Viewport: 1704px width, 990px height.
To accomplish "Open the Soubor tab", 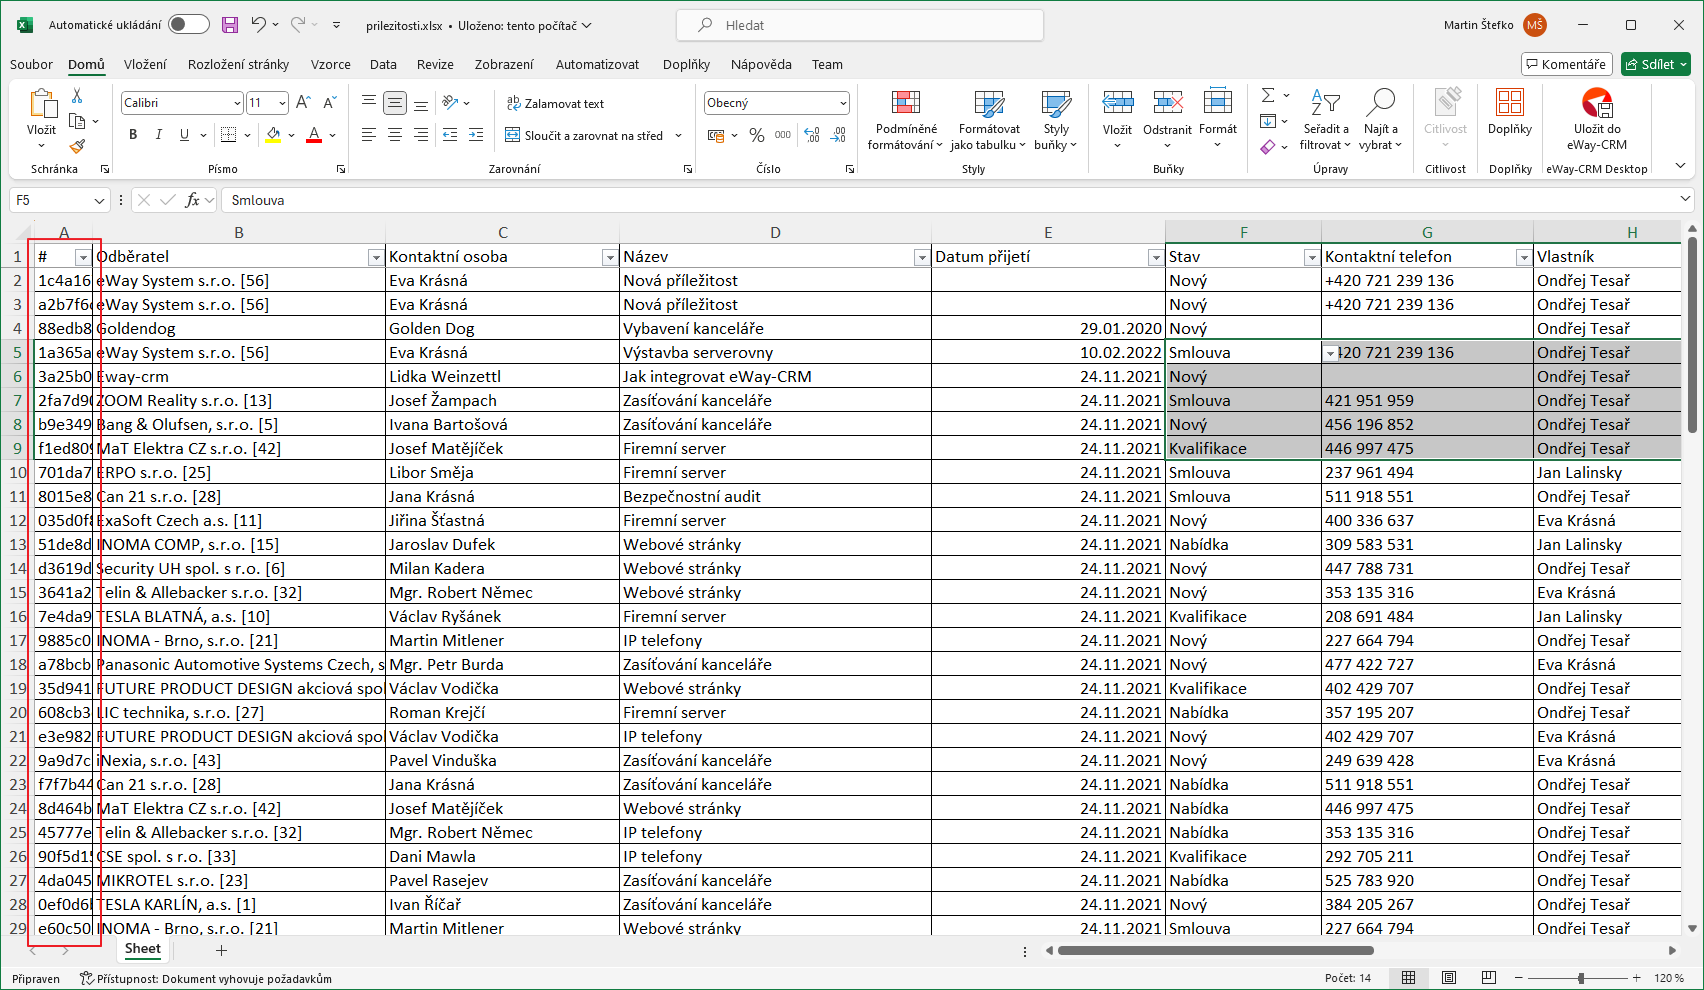I will [31, 64].
